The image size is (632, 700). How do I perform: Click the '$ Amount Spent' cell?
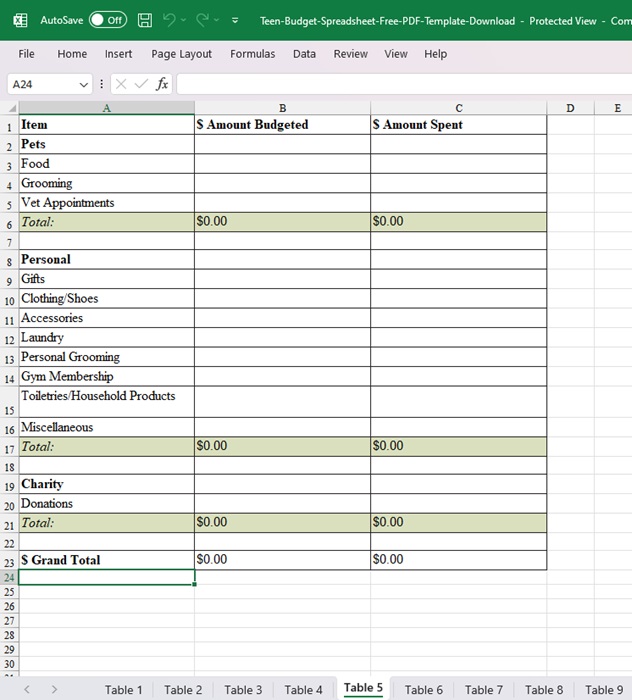pos(459,125)
